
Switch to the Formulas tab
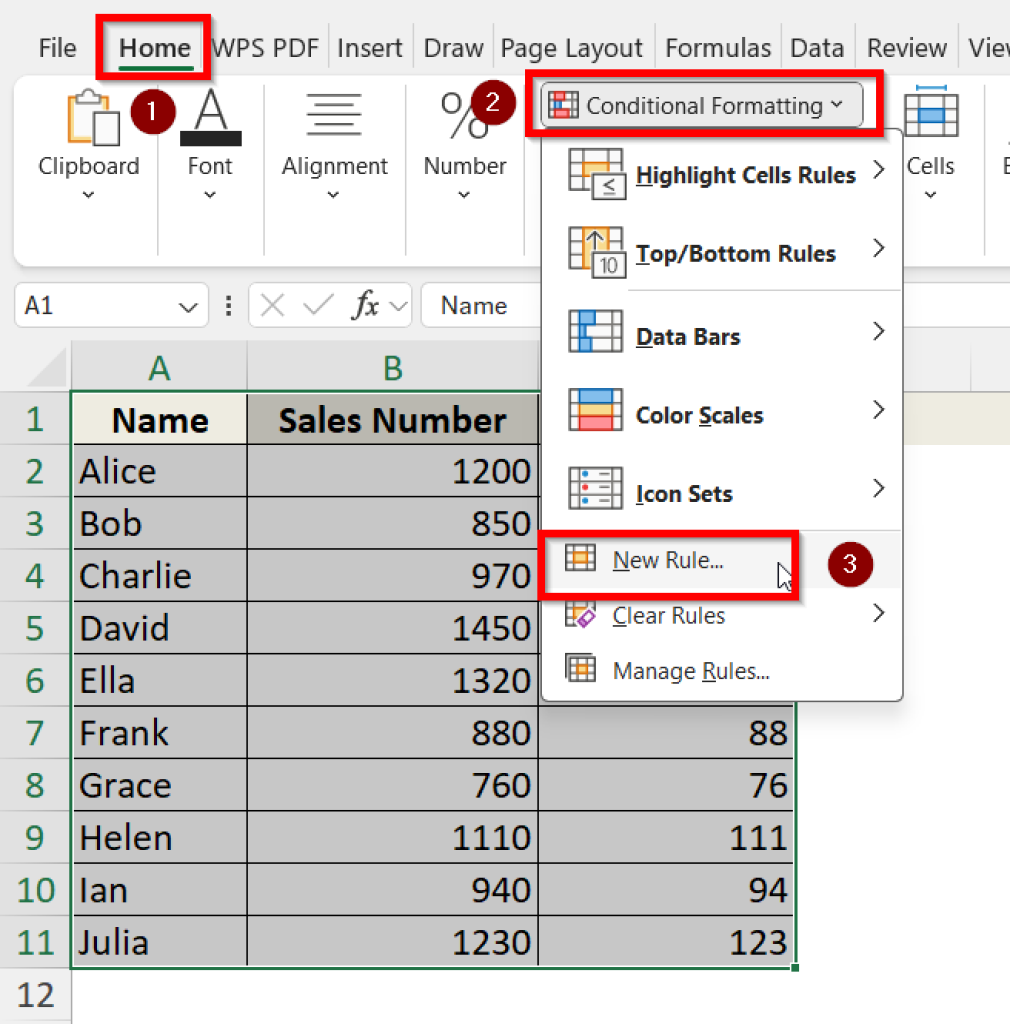[717, 46]
